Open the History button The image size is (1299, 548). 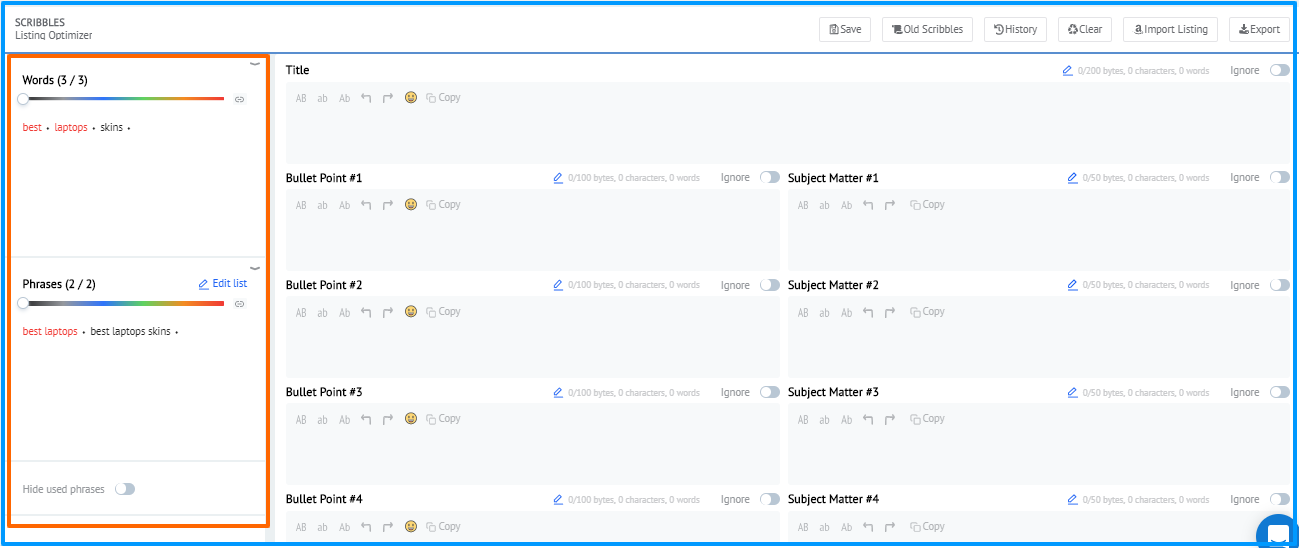tap(1015, 29)
